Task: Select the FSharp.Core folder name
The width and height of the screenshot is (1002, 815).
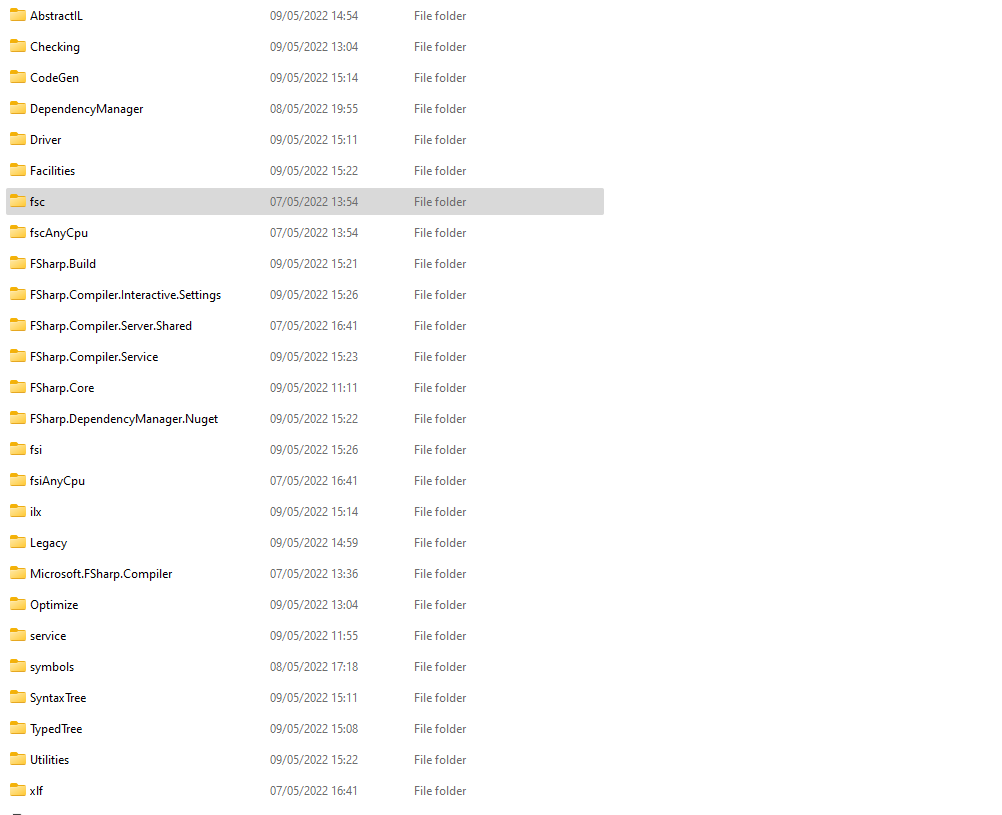Action: (62, 387)
